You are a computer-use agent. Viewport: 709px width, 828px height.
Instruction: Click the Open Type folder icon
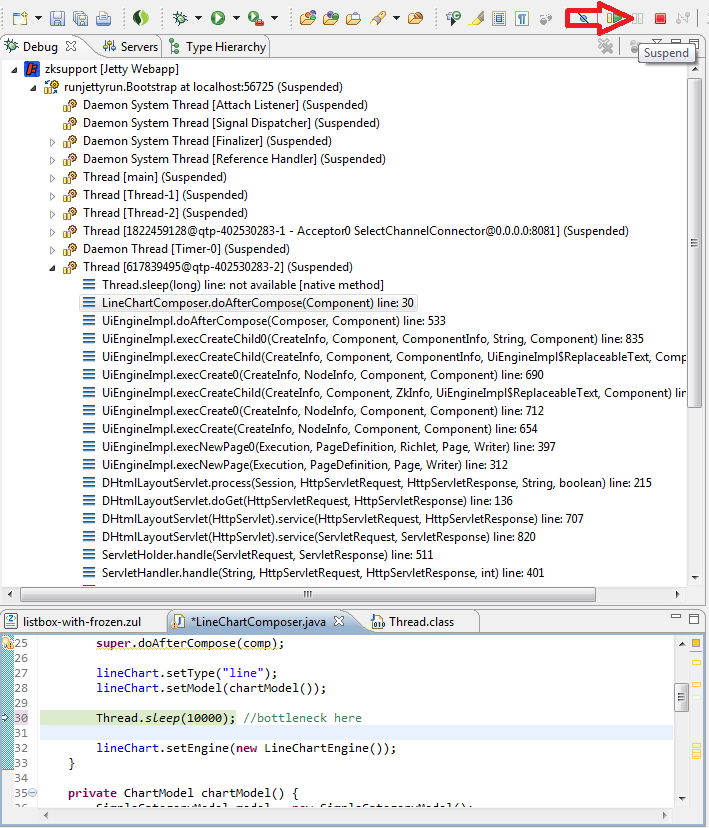tap(353, 18)
